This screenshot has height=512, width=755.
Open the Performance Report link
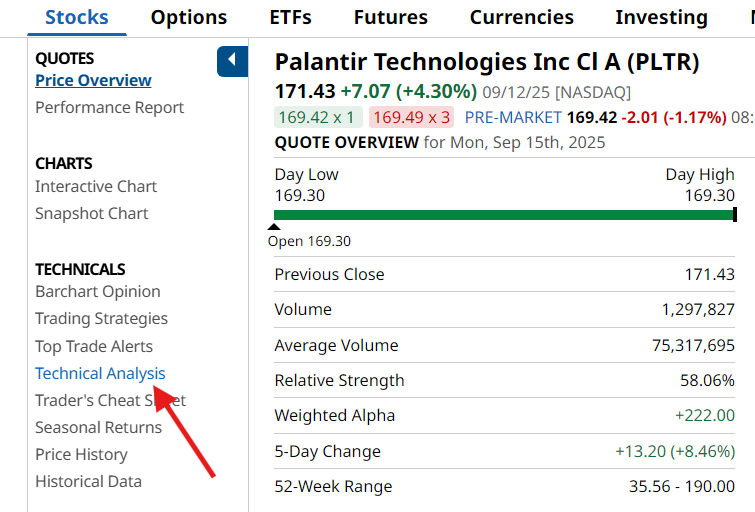pyautogui.click(x=109, y=107)
